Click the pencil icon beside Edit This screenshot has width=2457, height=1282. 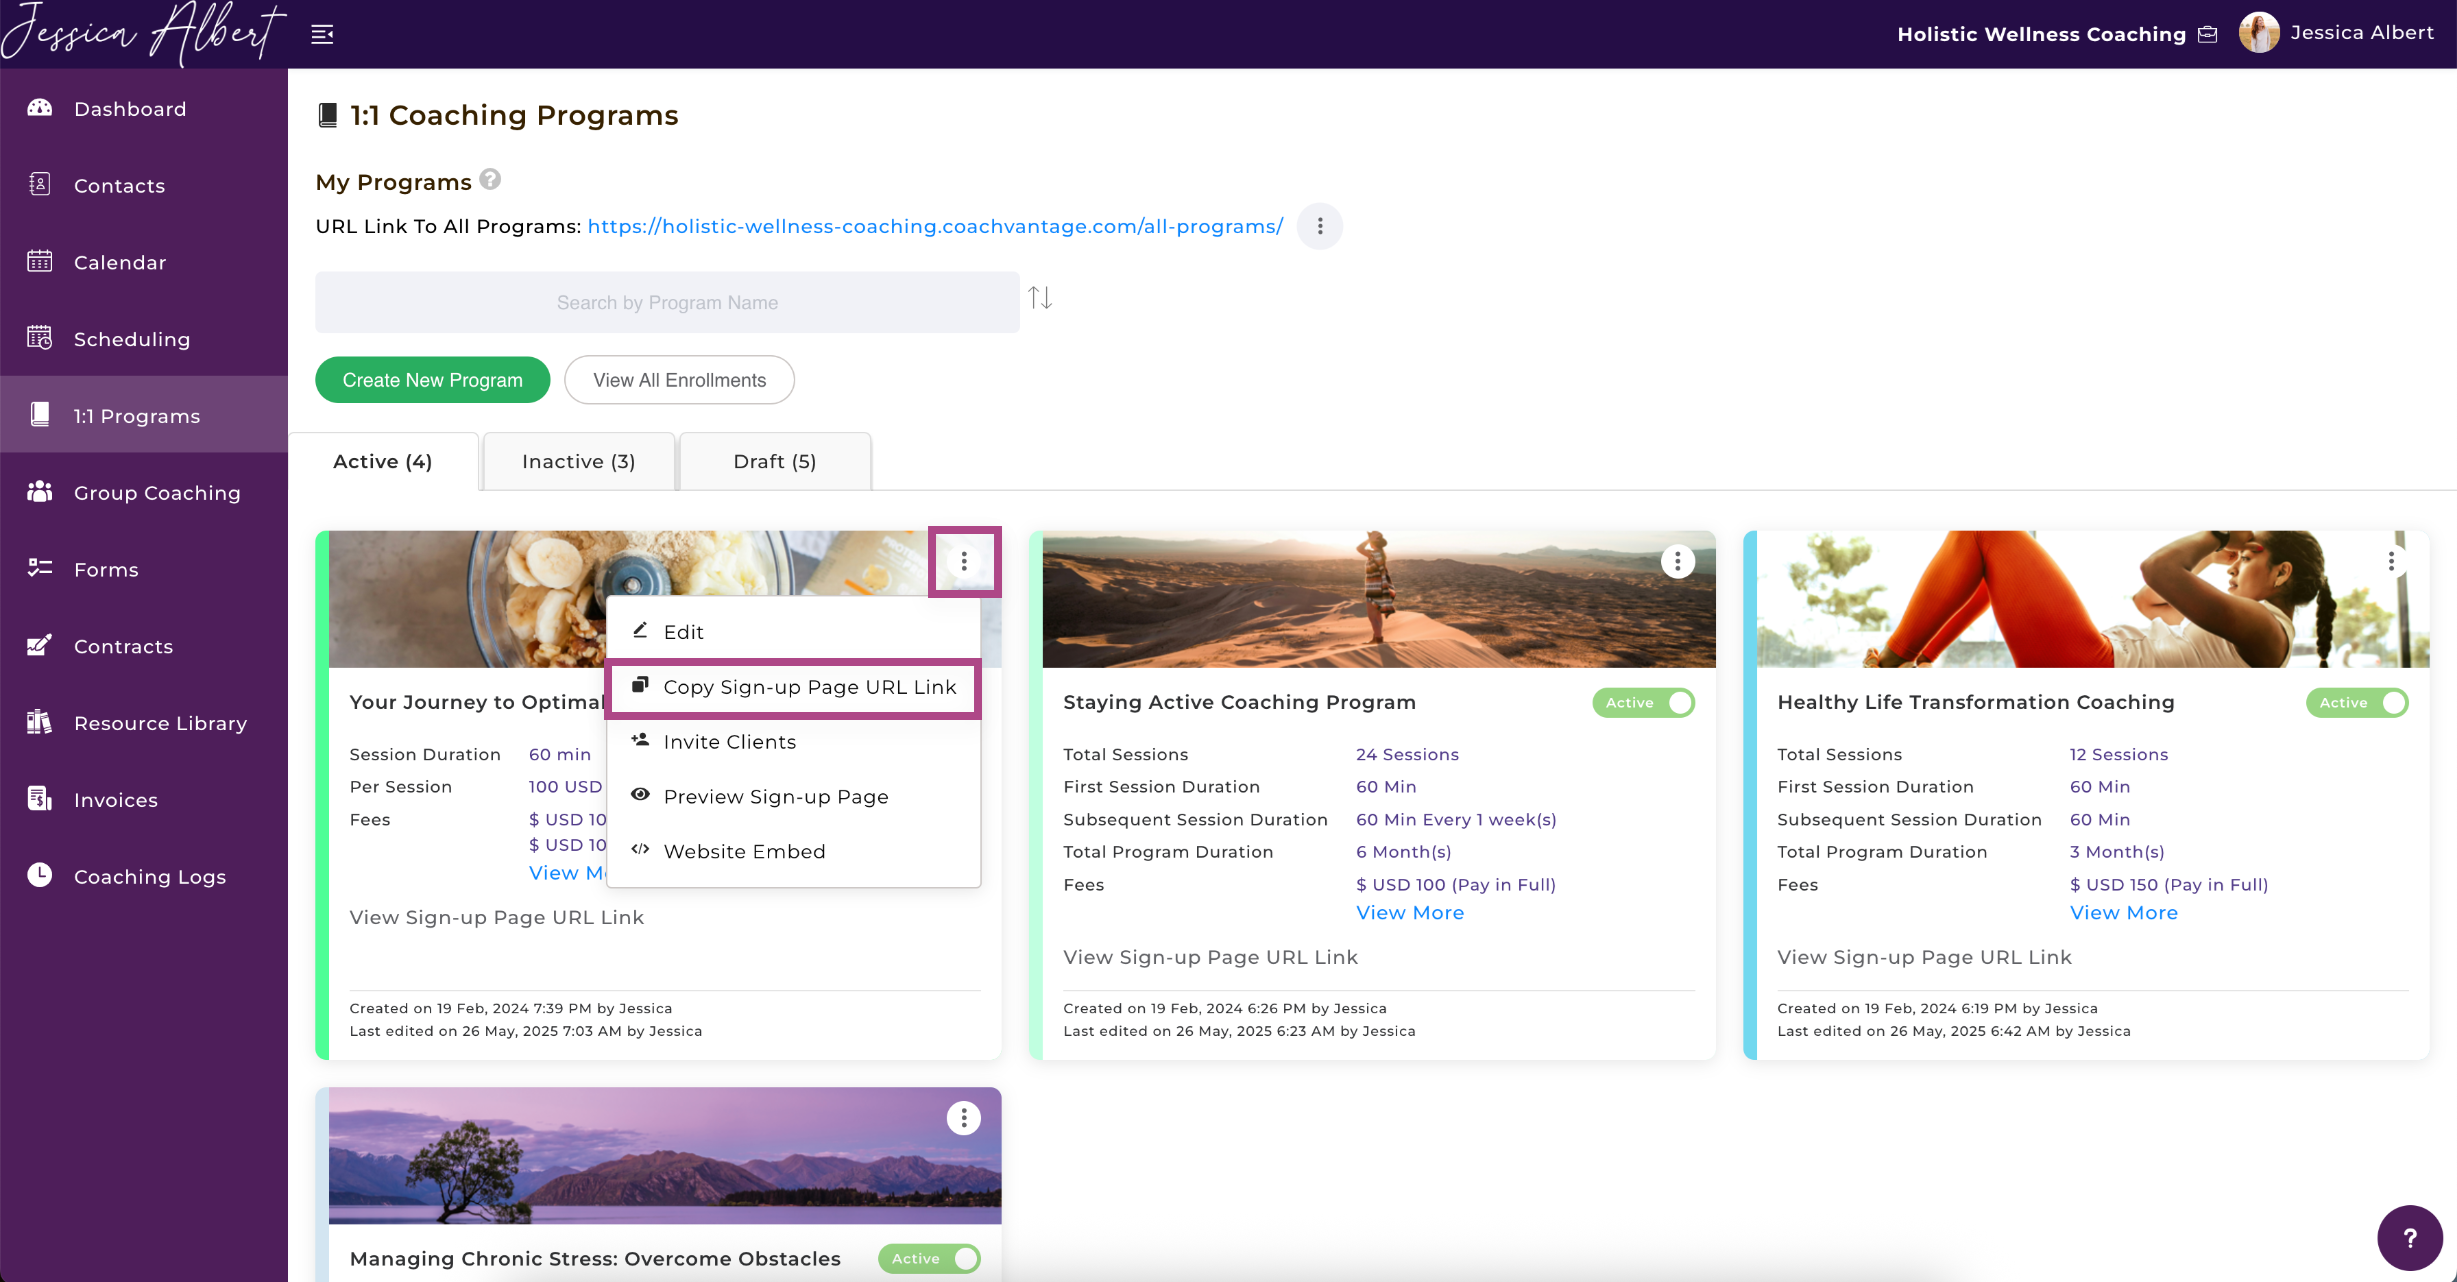click(640, 630)
